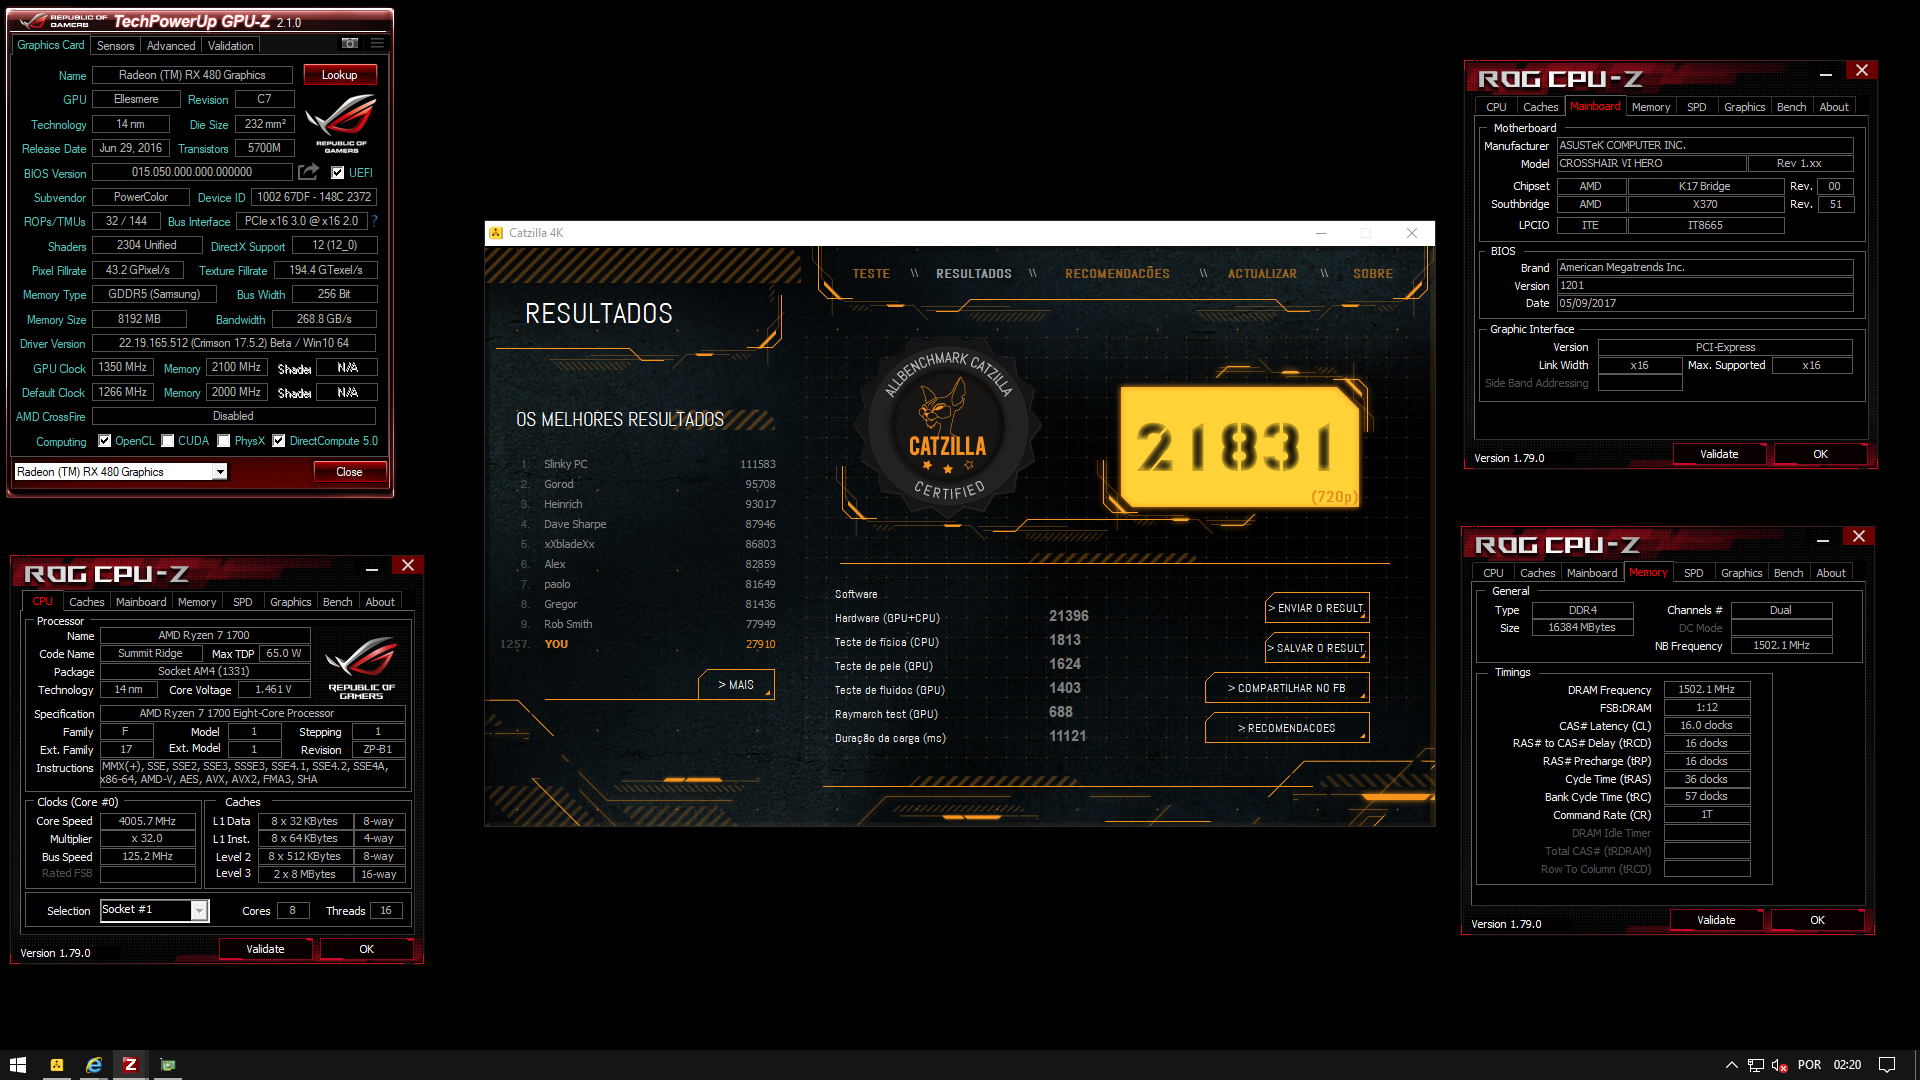This screenshot has height=1080, width=1920.
Task: Open the Advanced tab in GPU-Z
Action: click(x=171, y=46)
